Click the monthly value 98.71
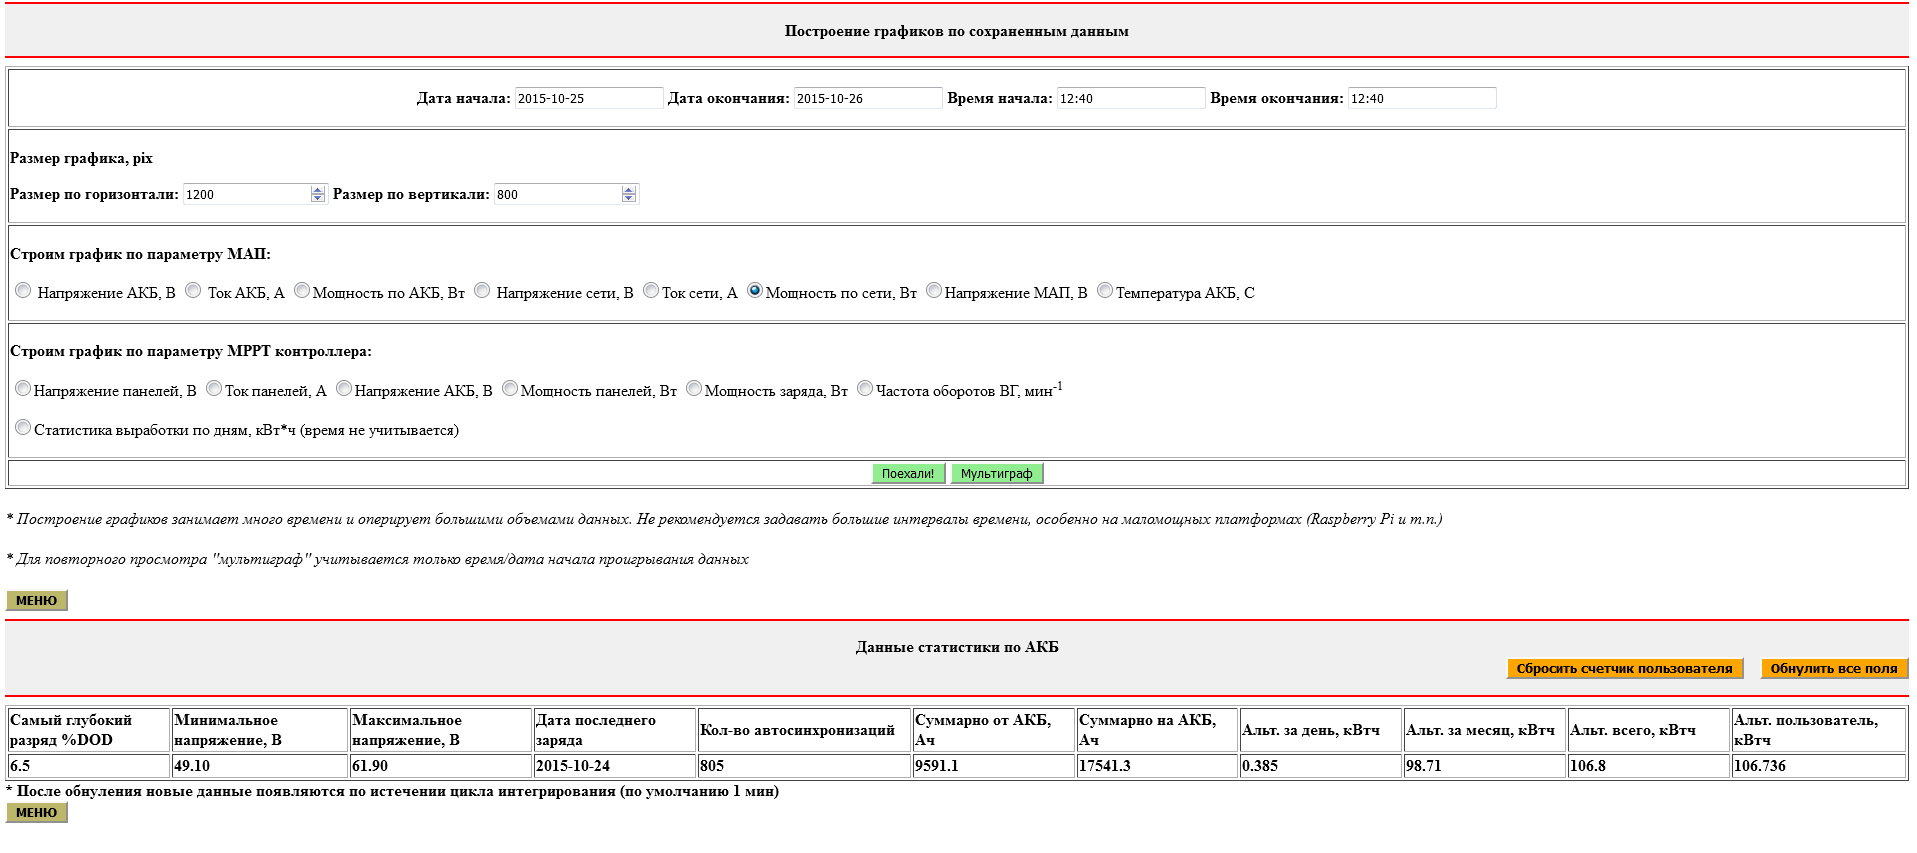Viewport: 1917px width, 853px height. coord(1424,766)
